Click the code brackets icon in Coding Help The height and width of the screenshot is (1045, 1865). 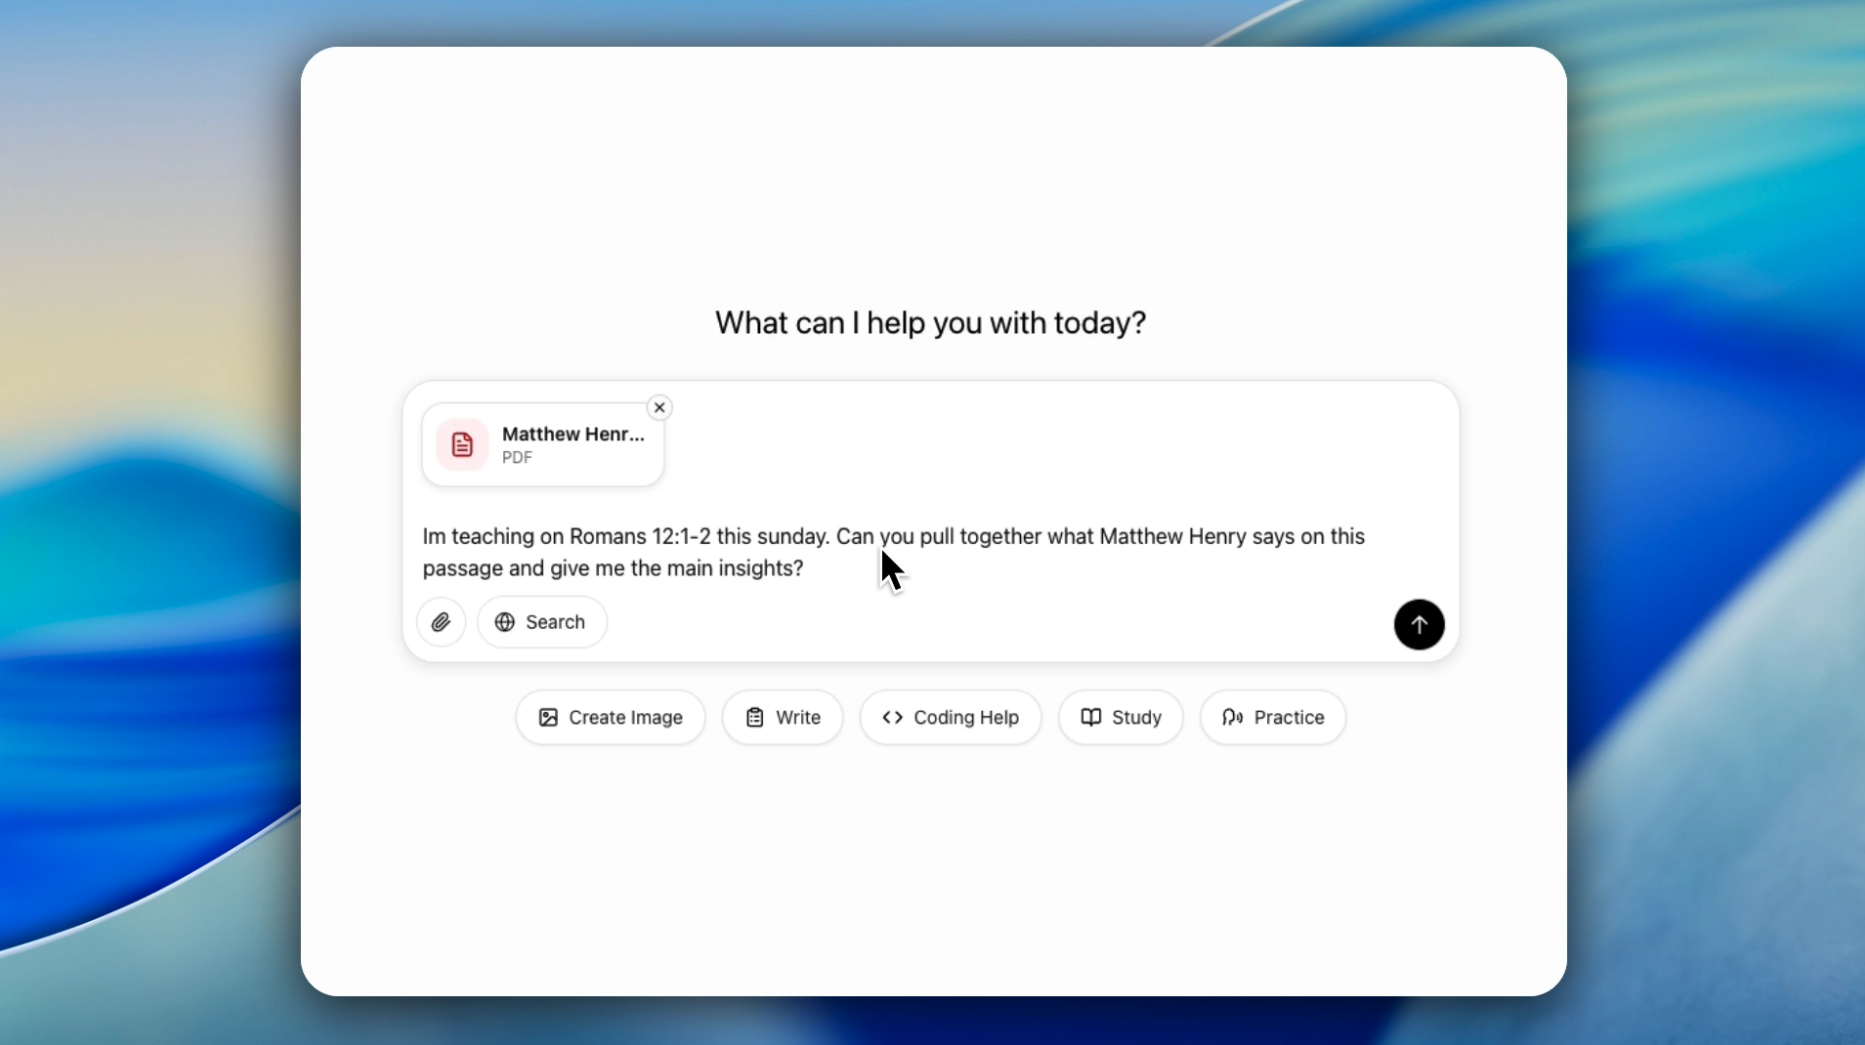tap(892, 717)
